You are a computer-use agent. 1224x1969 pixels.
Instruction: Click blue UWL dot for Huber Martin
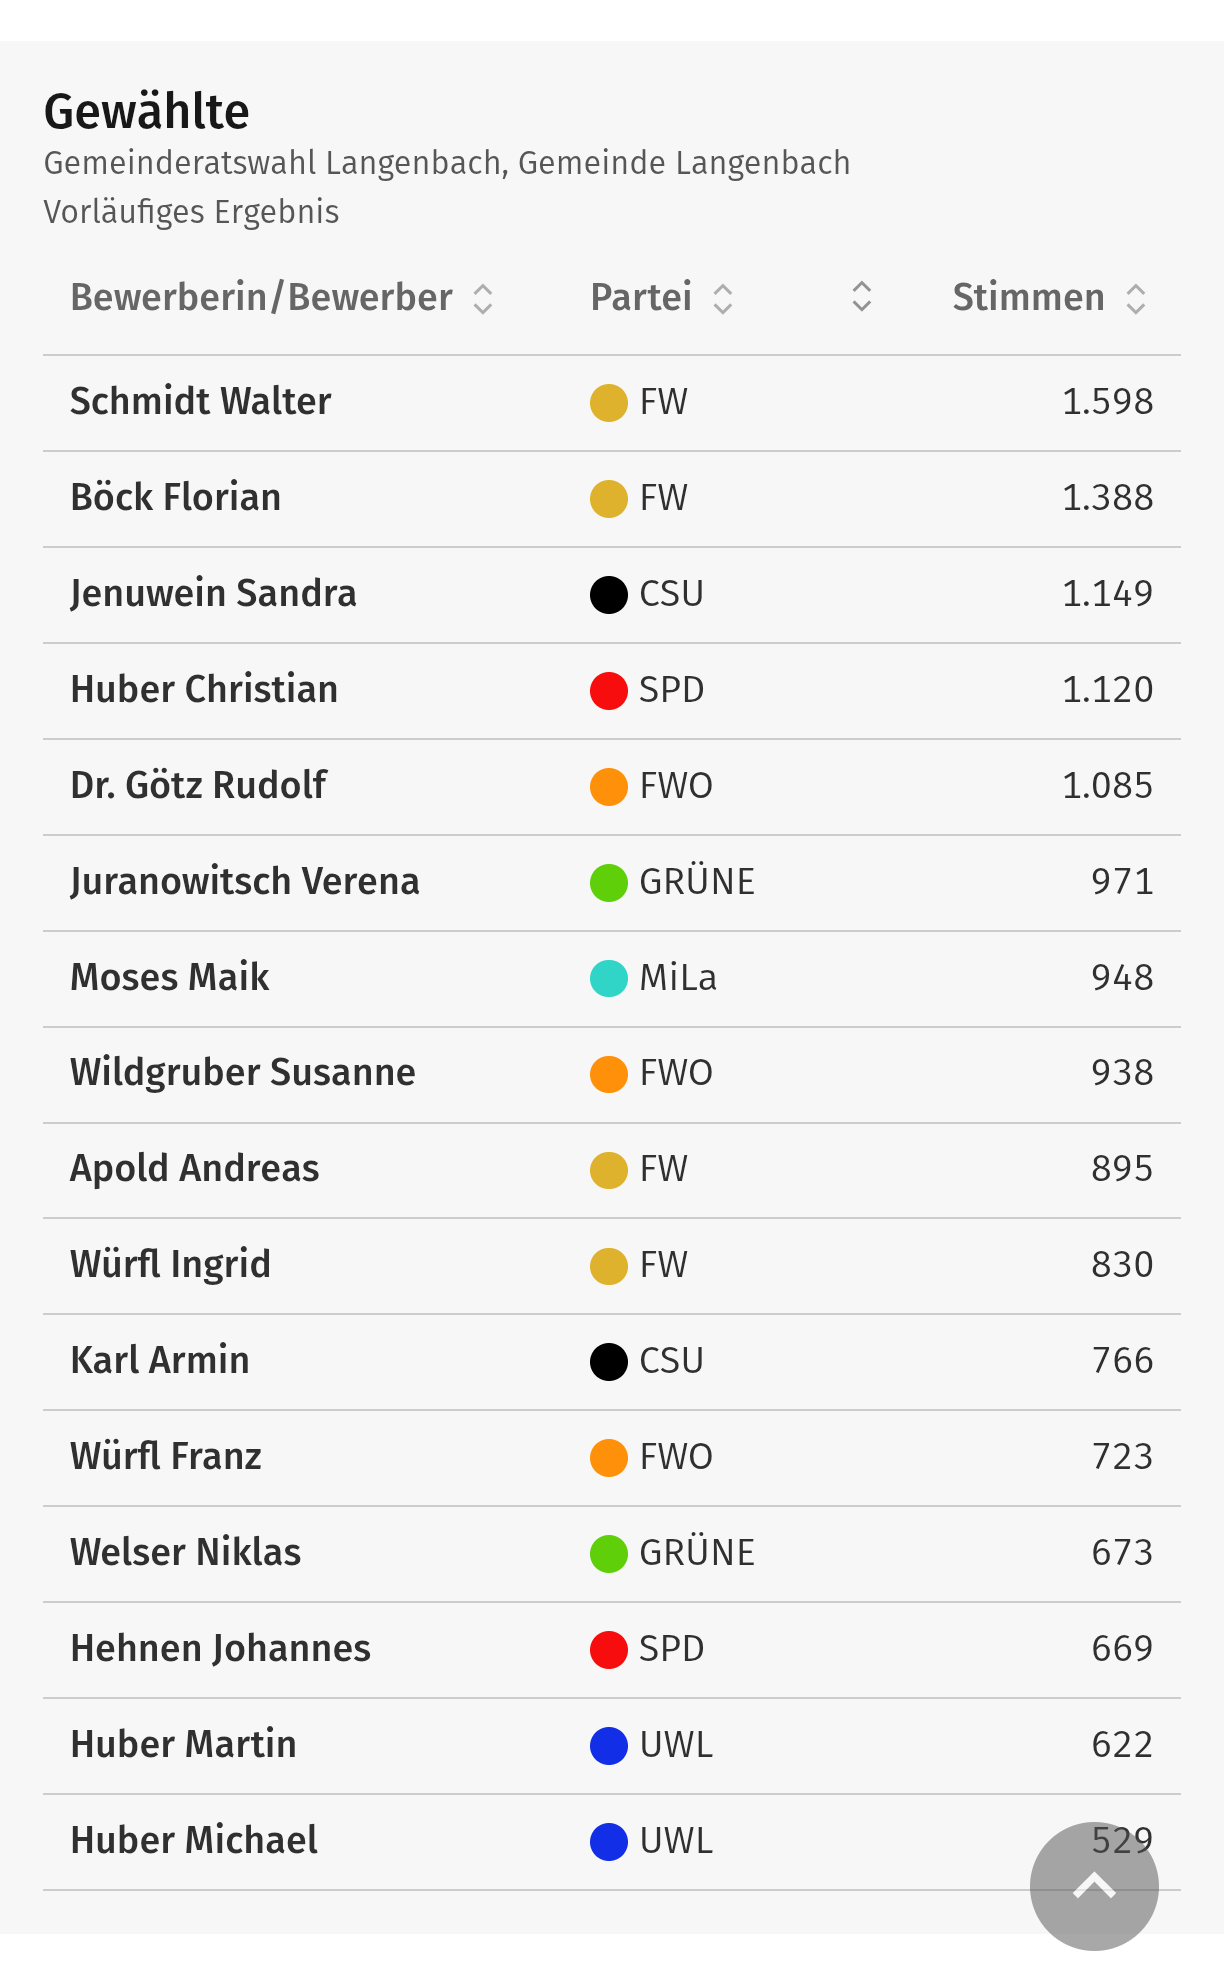(608, 1746)
